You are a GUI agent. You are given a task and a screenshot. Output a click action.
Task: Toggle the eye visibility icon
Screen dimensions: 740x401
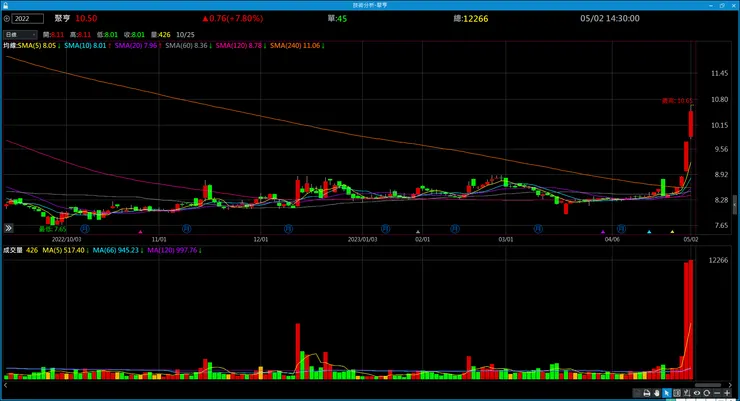pyautogui.click(x=697, y=393)
